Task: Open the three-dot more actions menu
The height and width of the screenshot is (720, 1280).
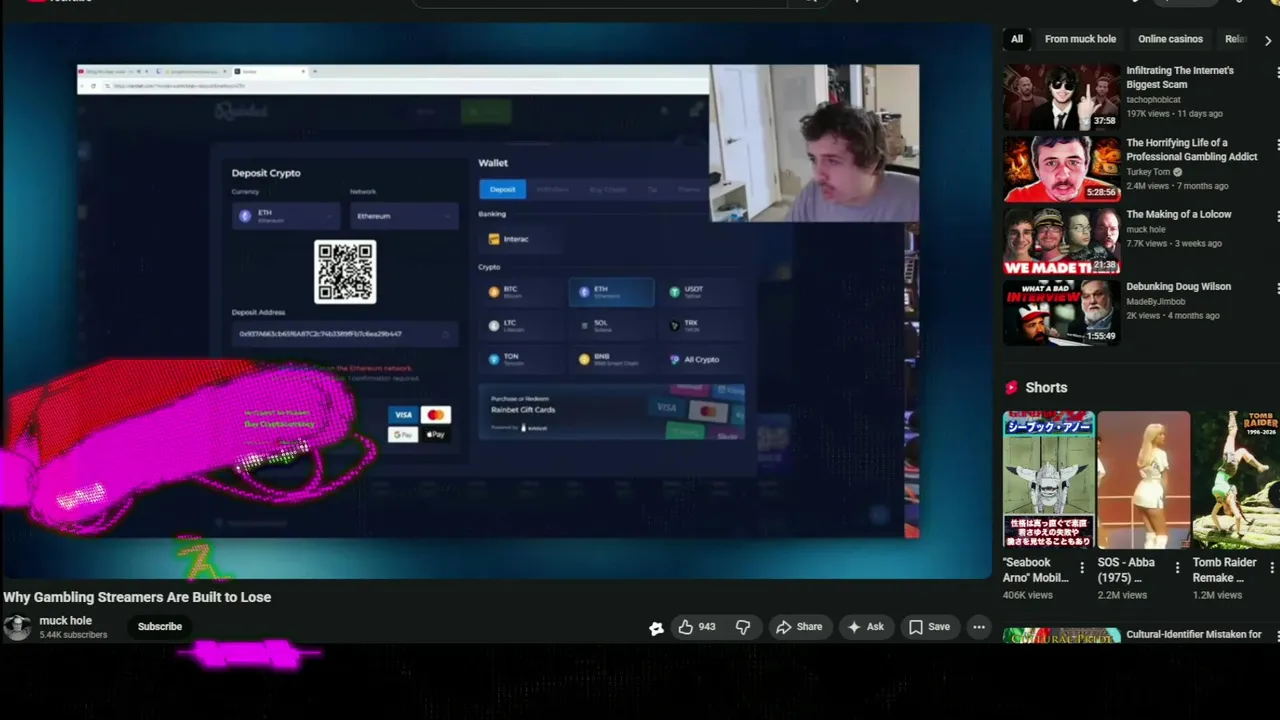Action: pyautogui.click(x=979, y=627)
